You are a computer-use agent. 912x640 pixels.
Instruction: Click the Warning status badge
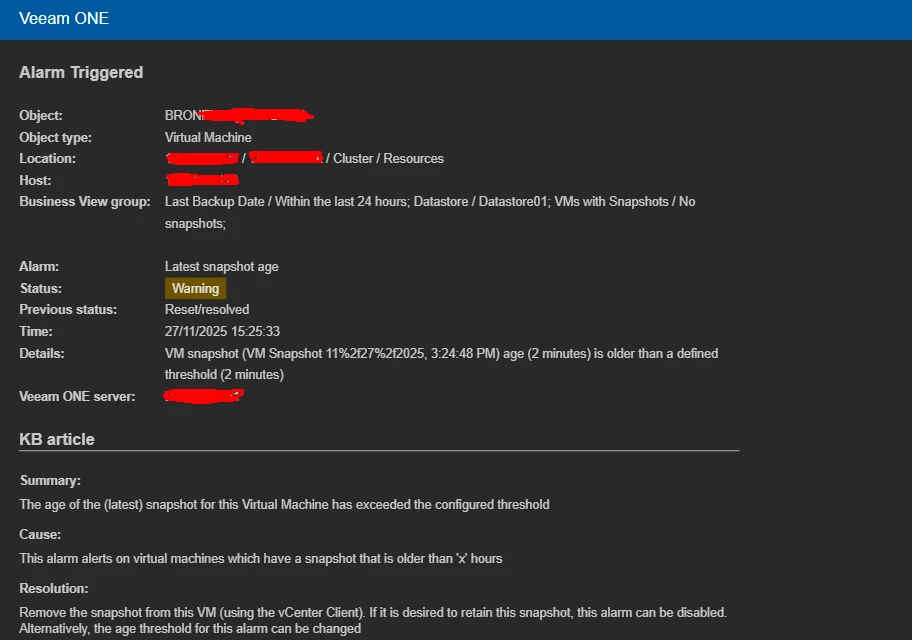click(x=195, y=288)
